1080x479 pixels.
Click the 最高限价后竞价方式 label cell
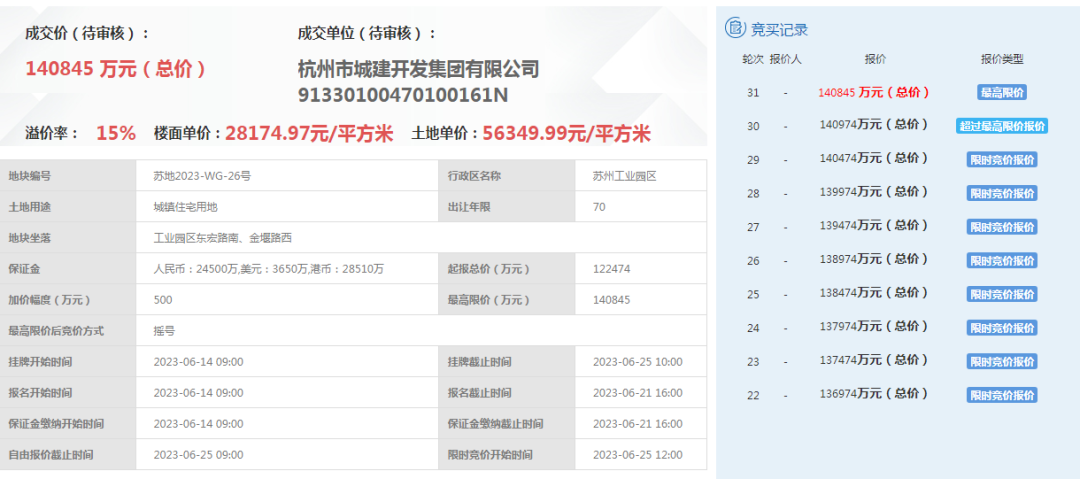pyautogui.click(x=68, y=331)
